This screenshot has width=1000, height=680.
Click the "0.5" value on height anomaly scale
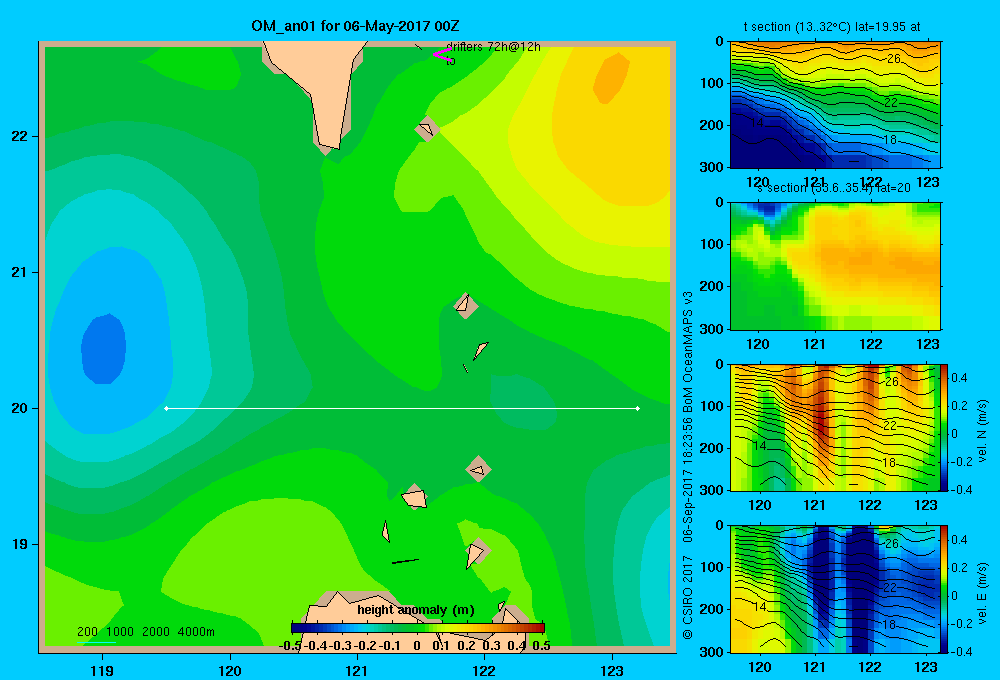point(541,646)
